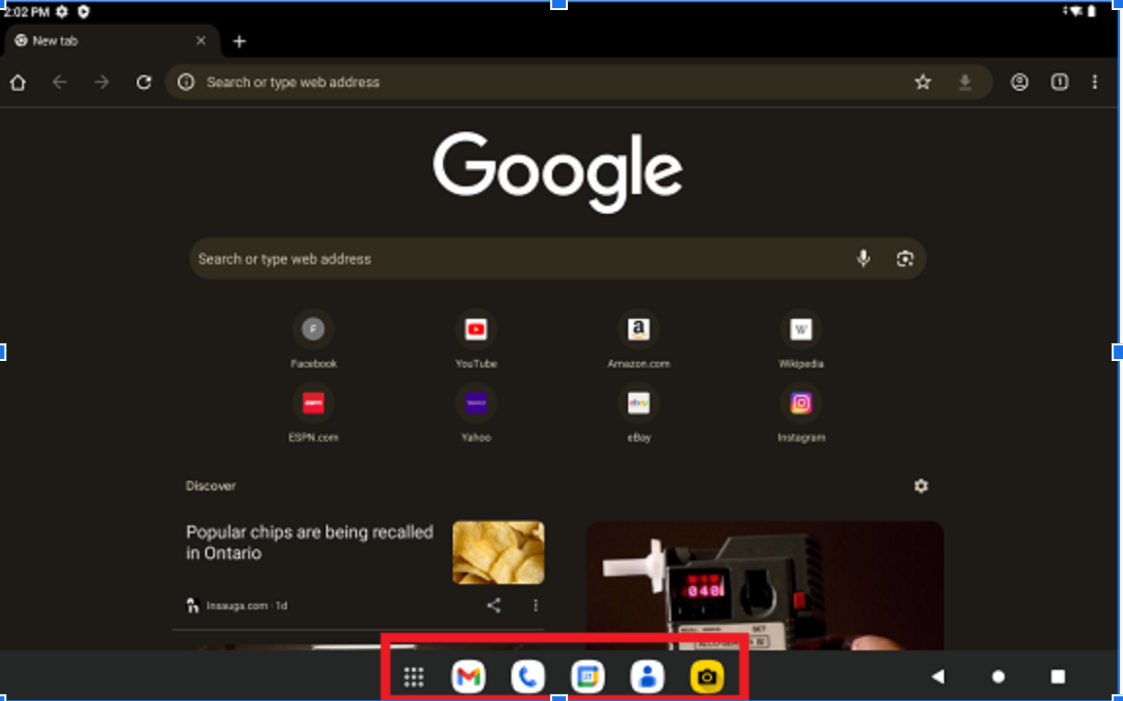This screenshot has width=1123, height=701.
Task: Share the chips recall article
Action: [494, 605]
